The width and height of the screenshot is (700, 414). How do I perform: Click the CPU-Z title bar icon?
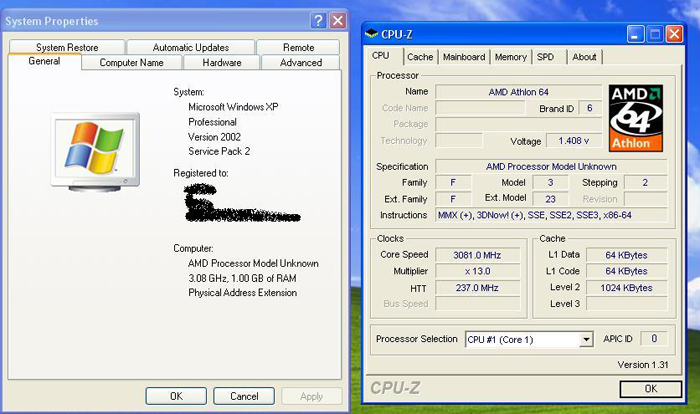tap(371, 33)
